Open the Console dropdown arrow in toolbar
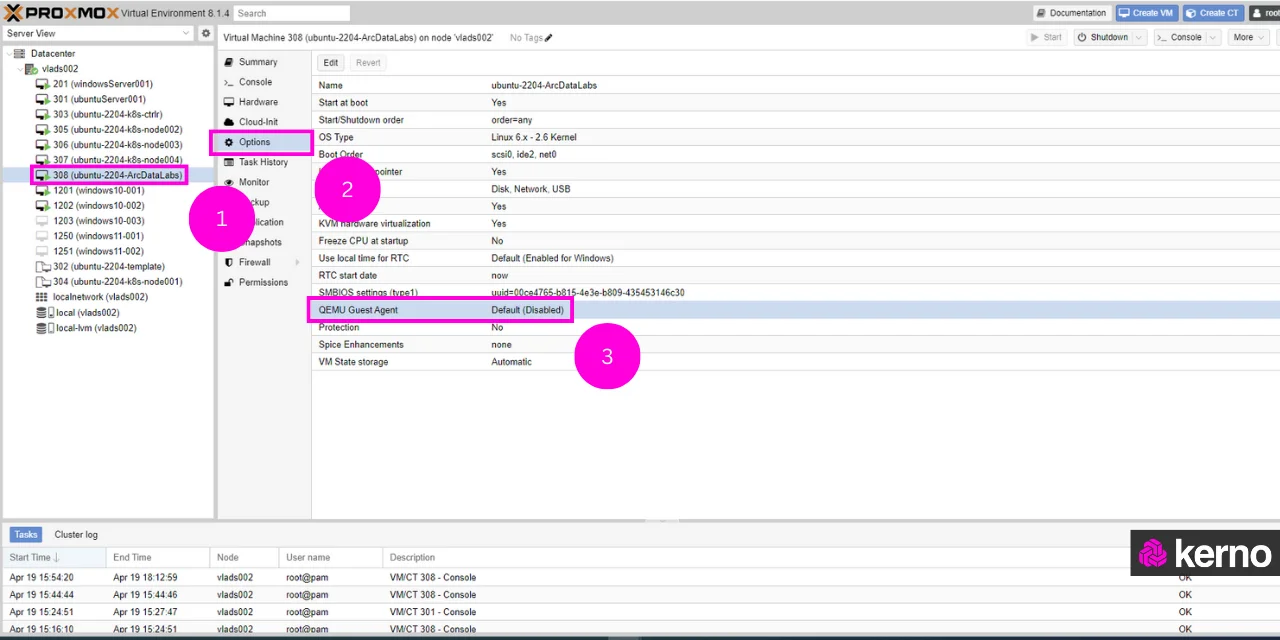Image resolution: width=1280 pixels, height=640 pixels. click(1213, 38)
